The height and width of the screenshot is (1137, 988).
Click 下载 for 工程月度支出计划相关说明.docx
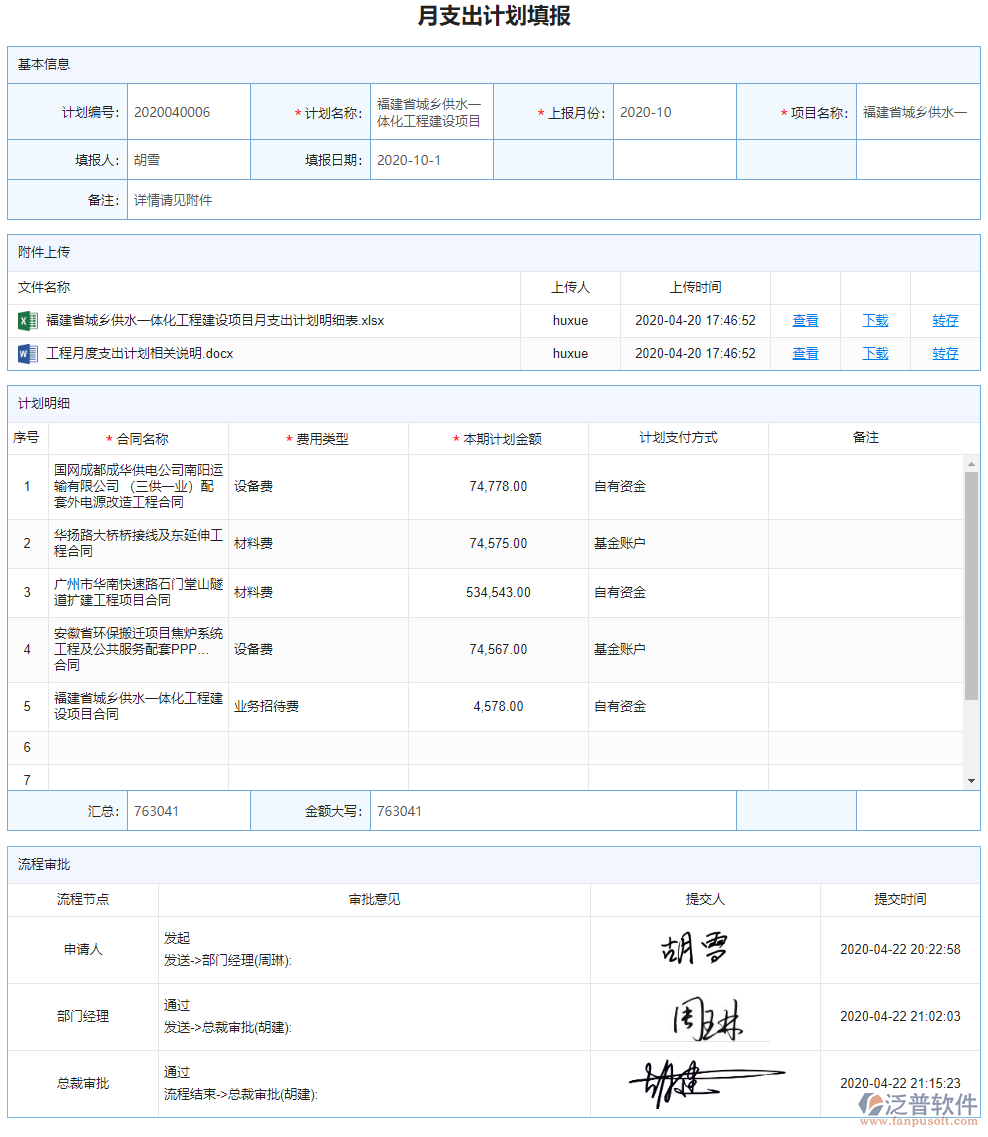pyautogui.click(x=875, y=352)
